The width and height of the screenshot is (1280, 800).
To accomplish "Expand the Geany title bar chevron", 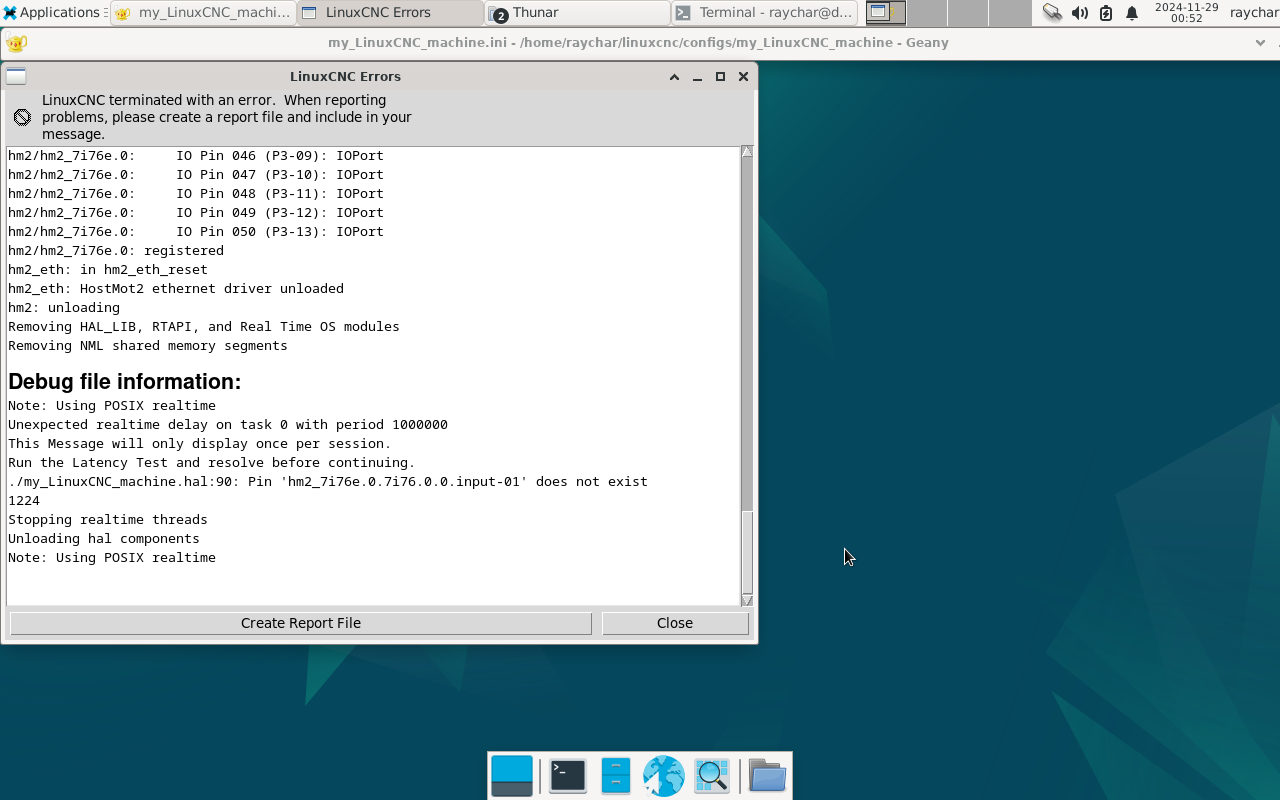I will (1260, 43).
